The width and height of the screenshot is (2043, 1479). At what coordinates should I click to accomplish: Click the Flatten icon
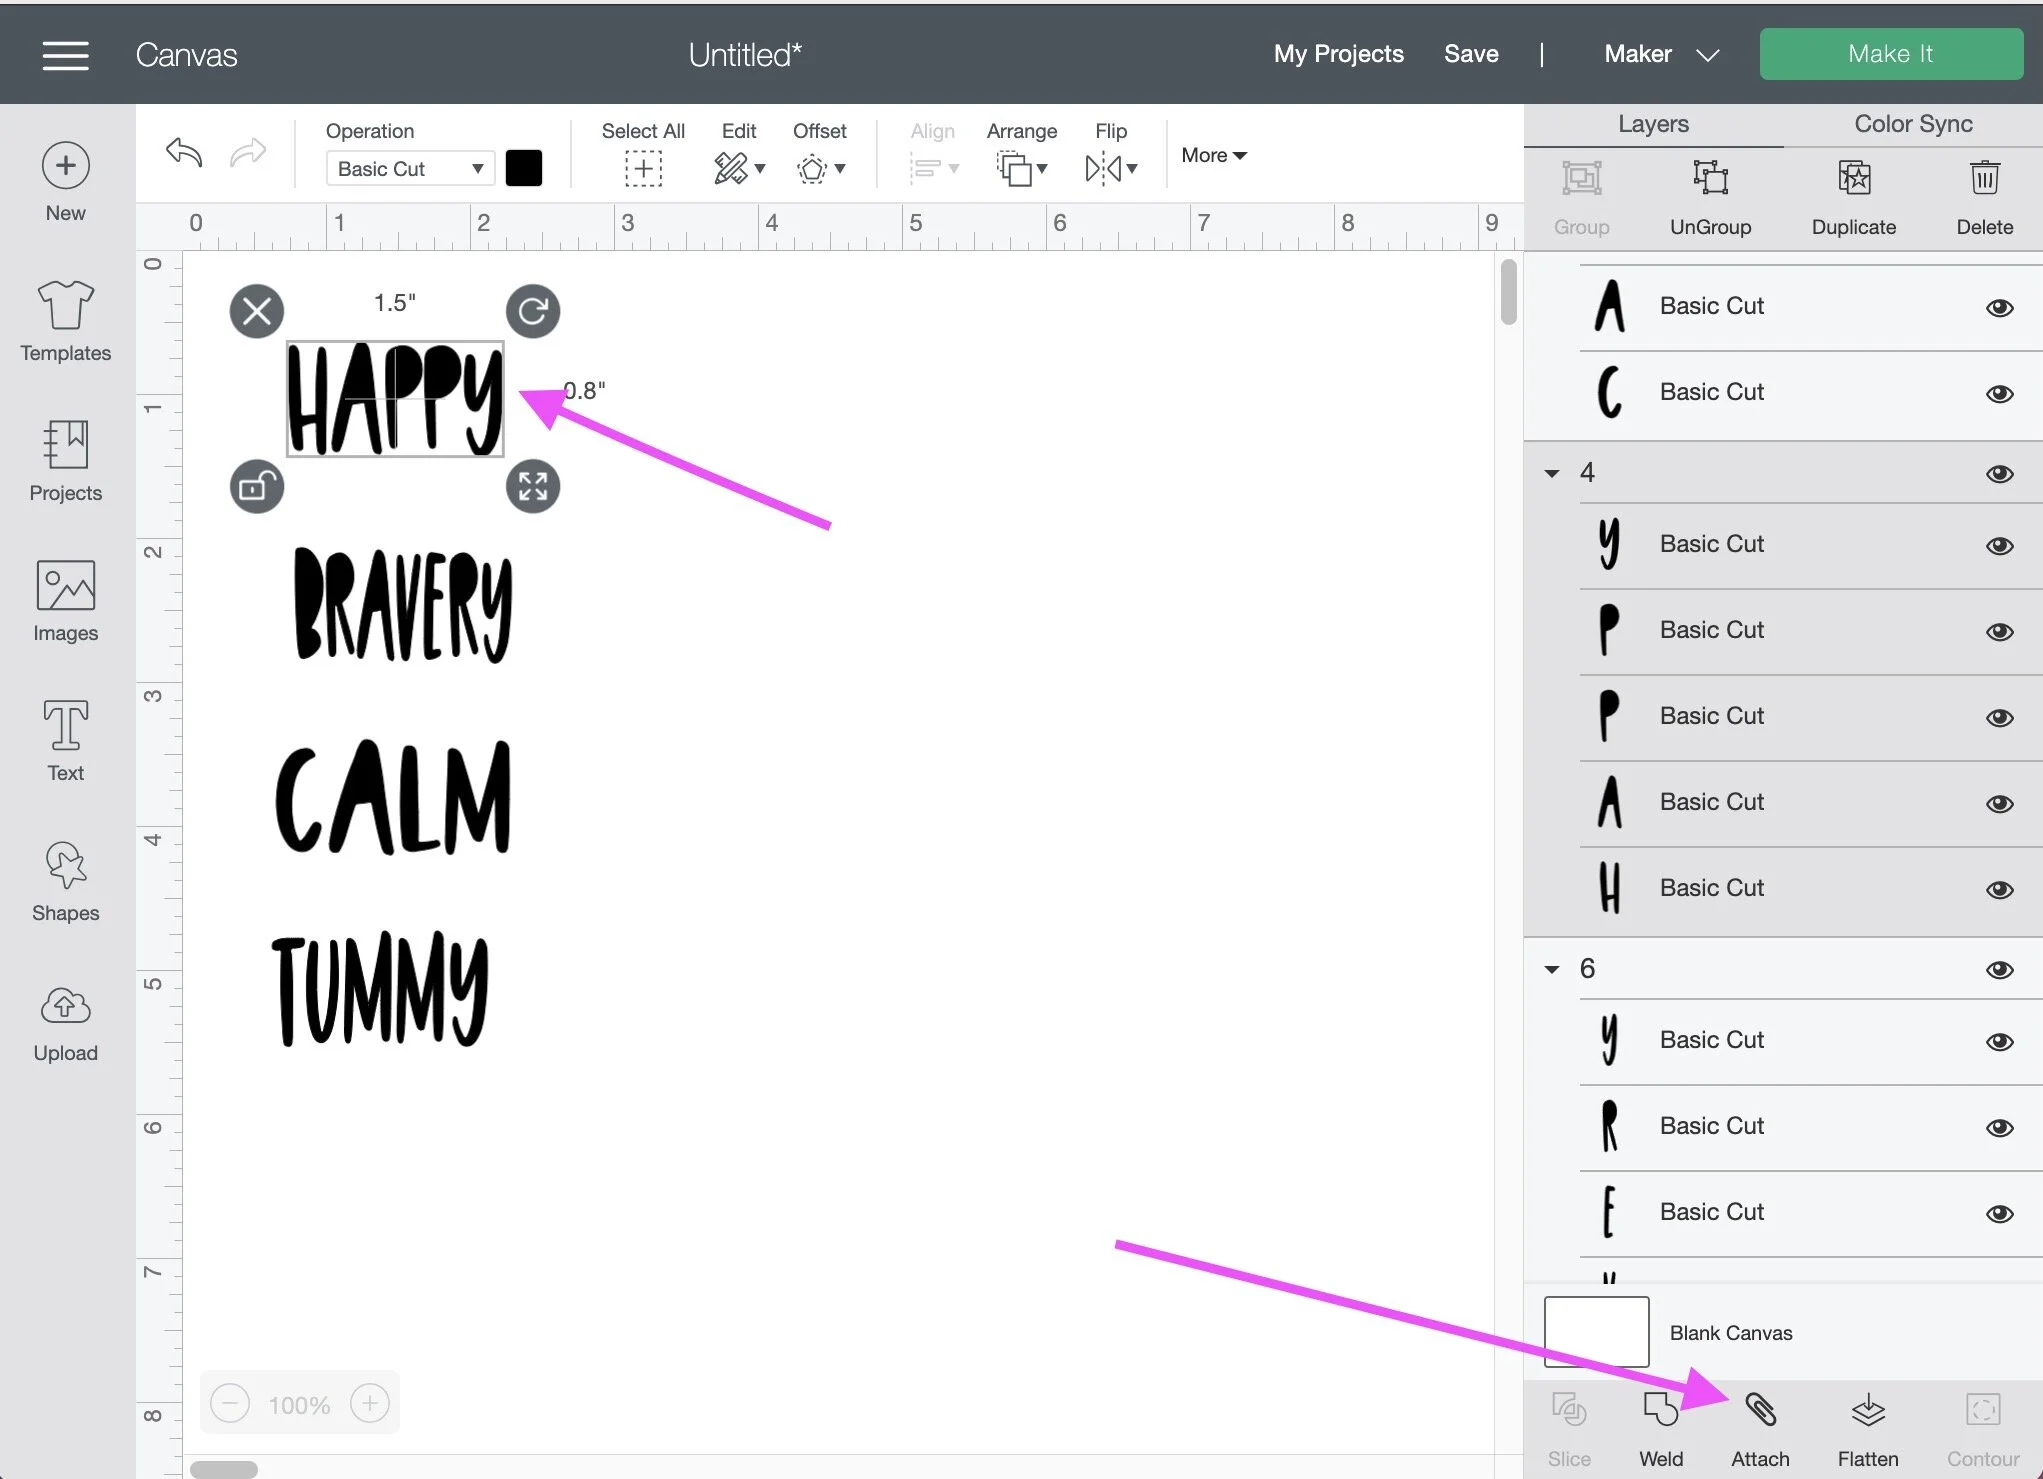pos(1867,1410)
